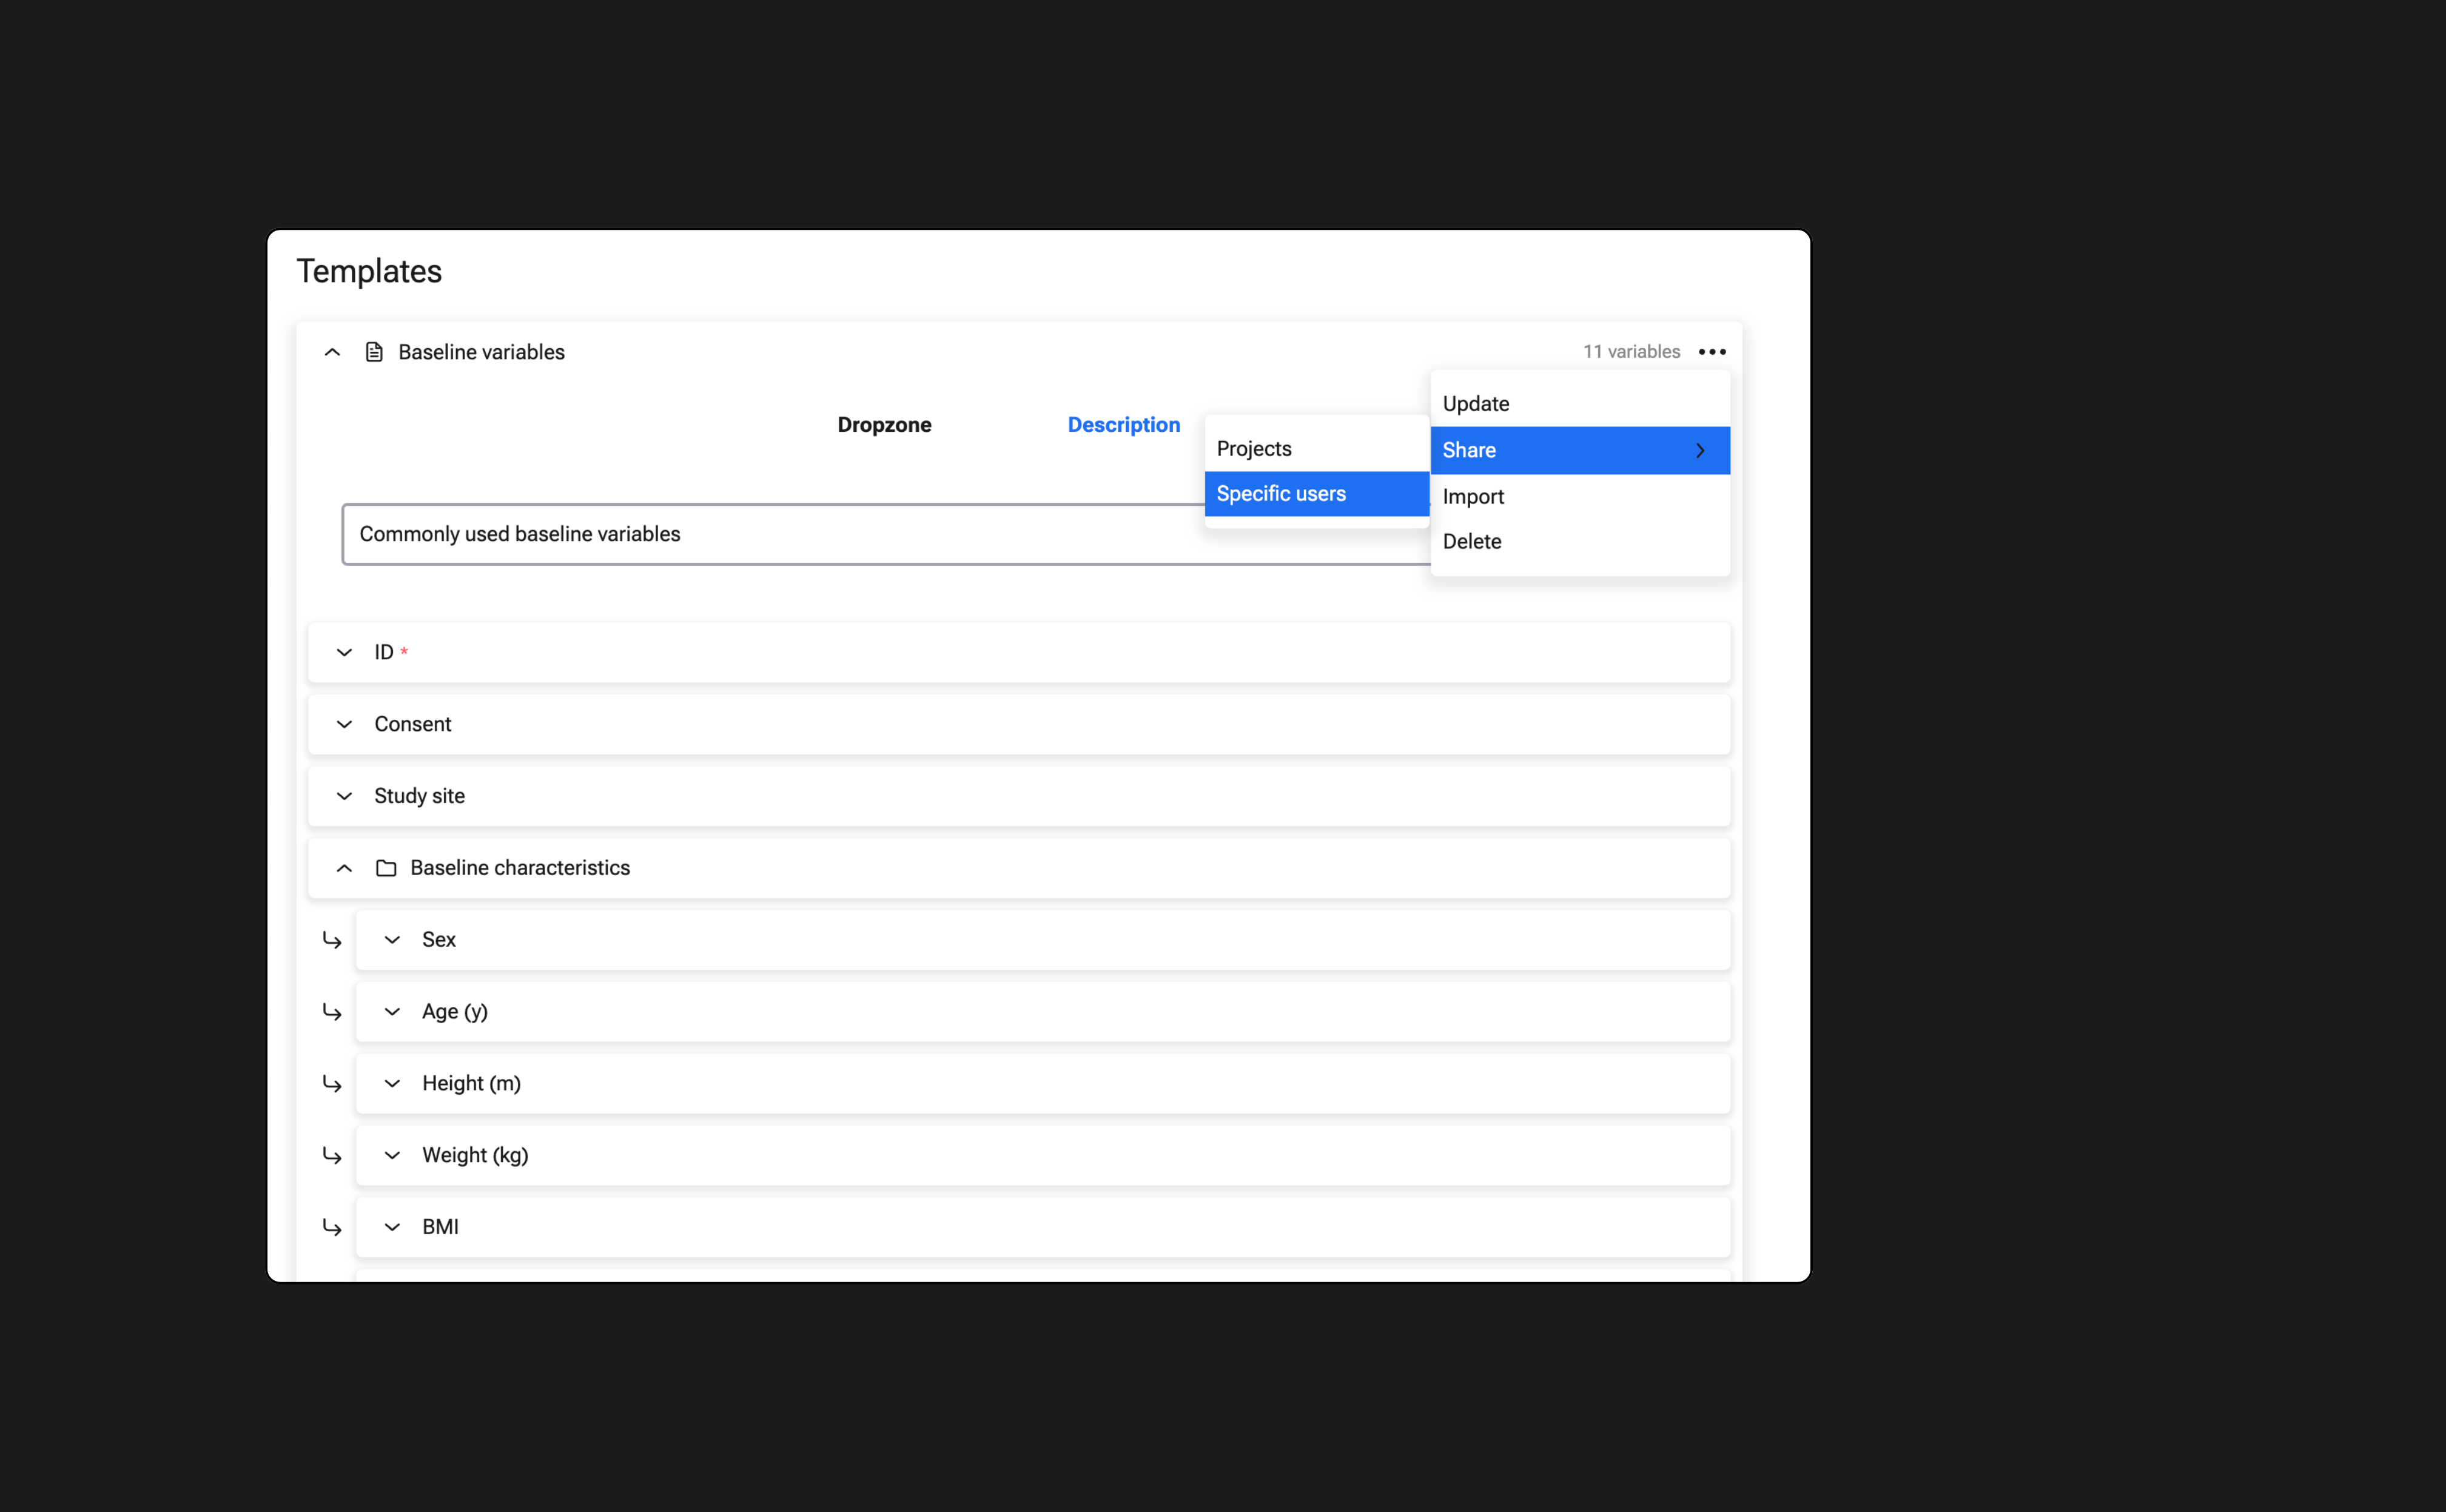Click the three-dot more options icon
Viewport: 2446px width, 1512px height.
[x=1711, y=352]
